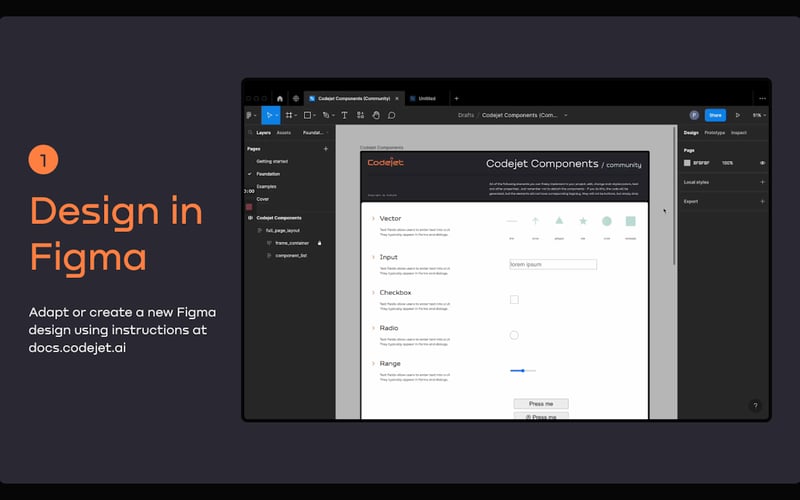Image resolution: width=800 pixels, height=500 pixels.
Task: Open the Inspect tab
Action: (x=739, y=133)
